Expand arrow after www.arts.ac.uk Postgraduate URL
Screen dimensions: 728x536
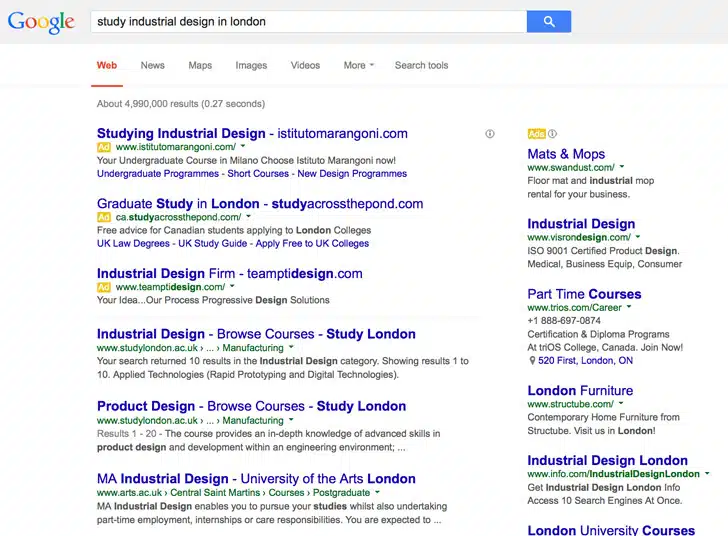tap(377, 492)
